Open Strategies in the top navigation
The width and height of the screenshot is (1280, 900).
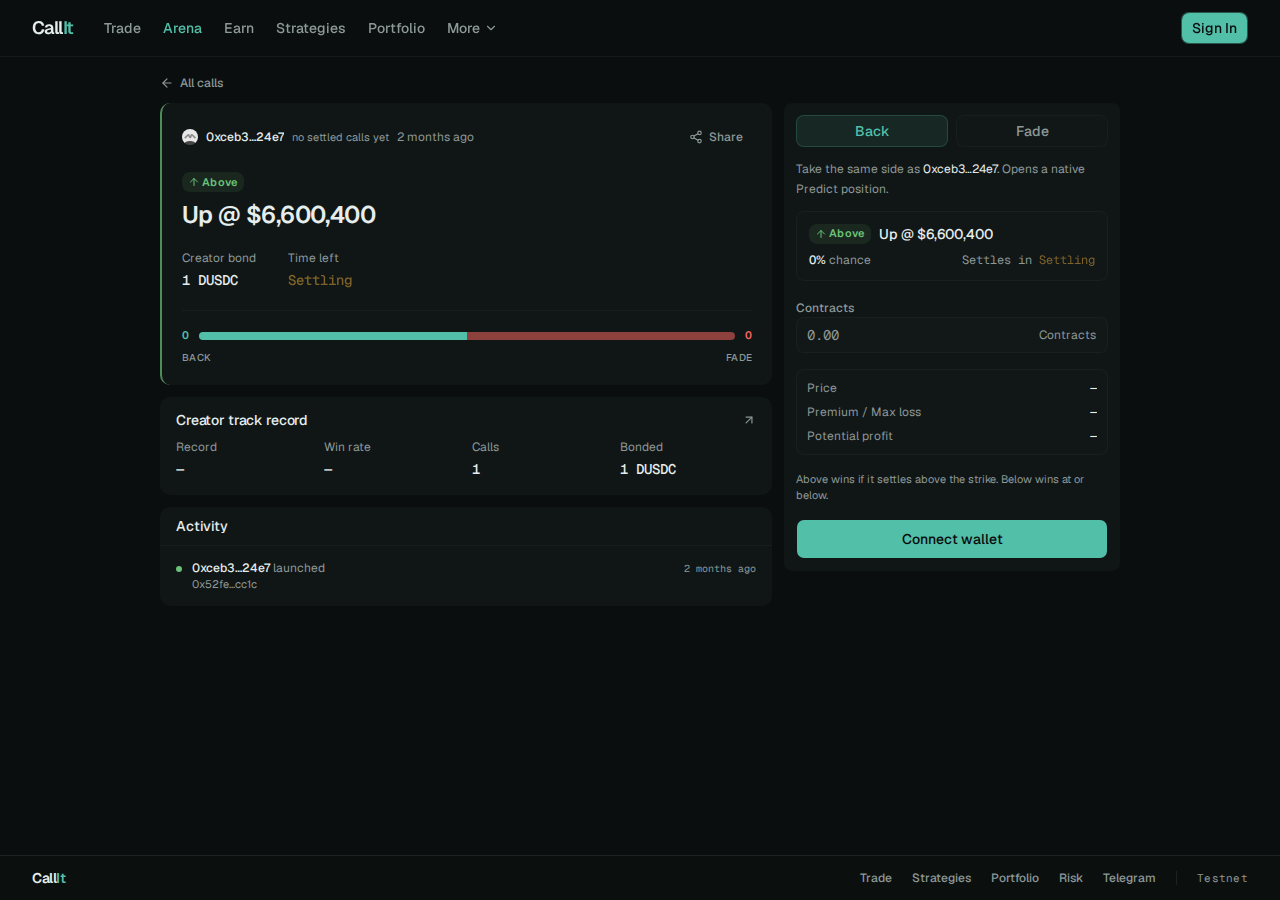311,28
